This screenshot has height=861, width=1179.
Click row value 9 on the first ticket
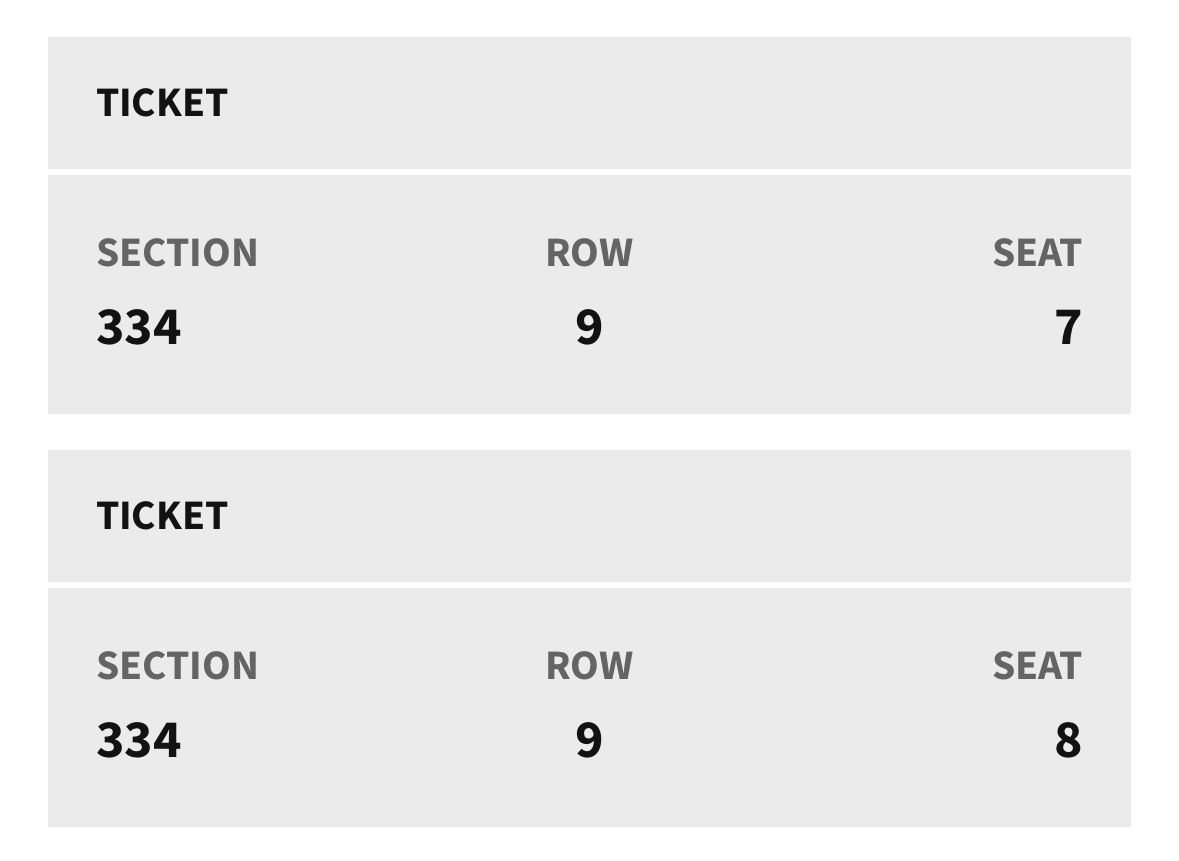[x=589, y=328]
